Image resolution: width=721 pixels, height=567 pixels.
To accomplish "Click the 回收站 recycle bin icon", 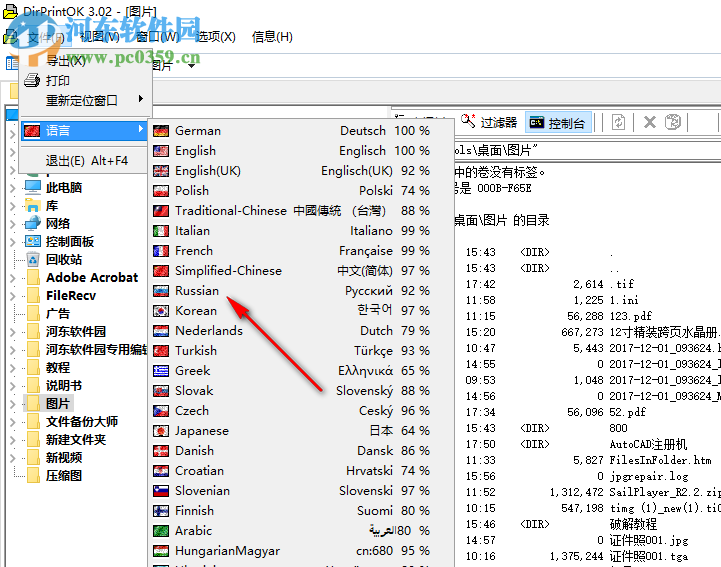I will pos(33,259).
